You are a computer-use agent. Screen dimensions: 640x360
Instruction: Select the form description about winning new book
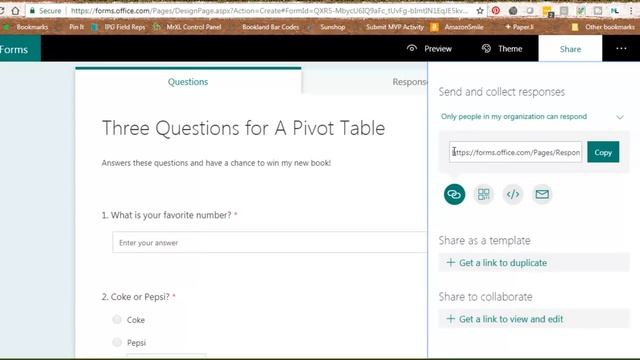[216, 163]
